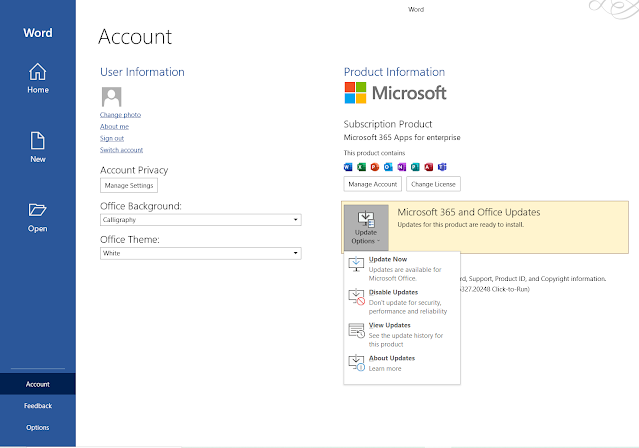
Task: Click the Manage Account button
Action: tap(372, 184)
